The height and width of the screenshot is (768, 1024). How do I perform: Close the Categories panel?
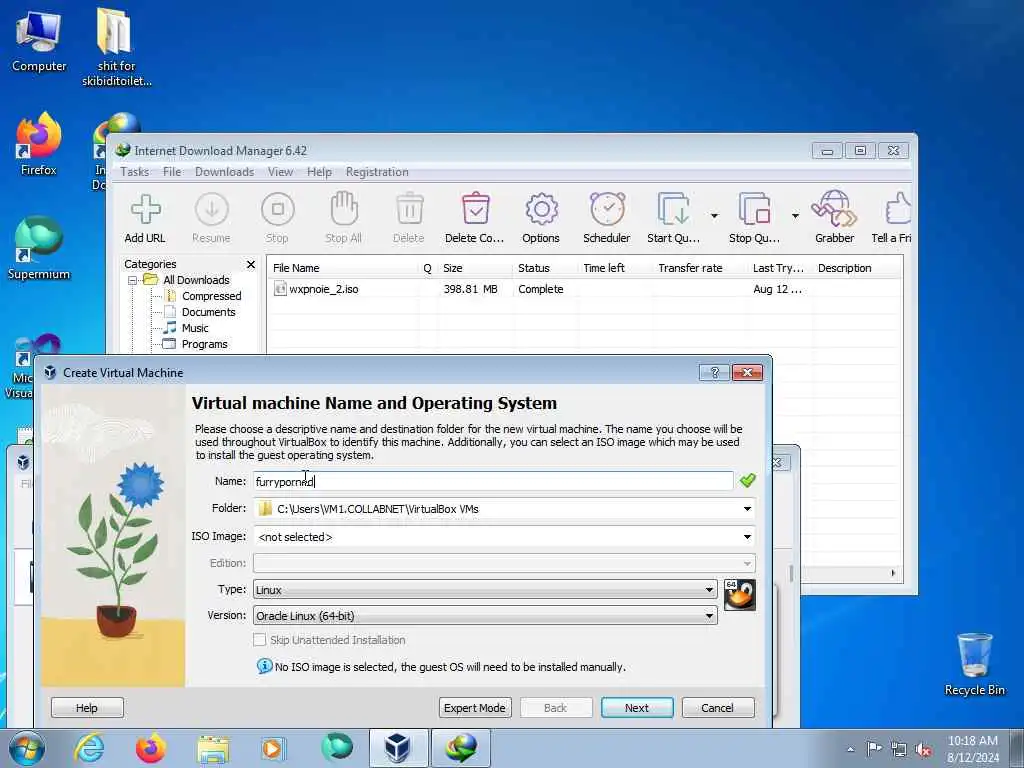pos(251,264)
